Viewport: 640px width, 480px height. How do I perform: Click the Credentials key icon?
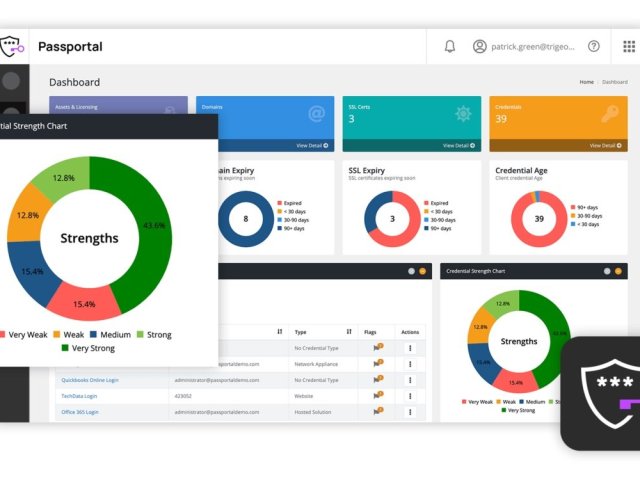[610, 114]
